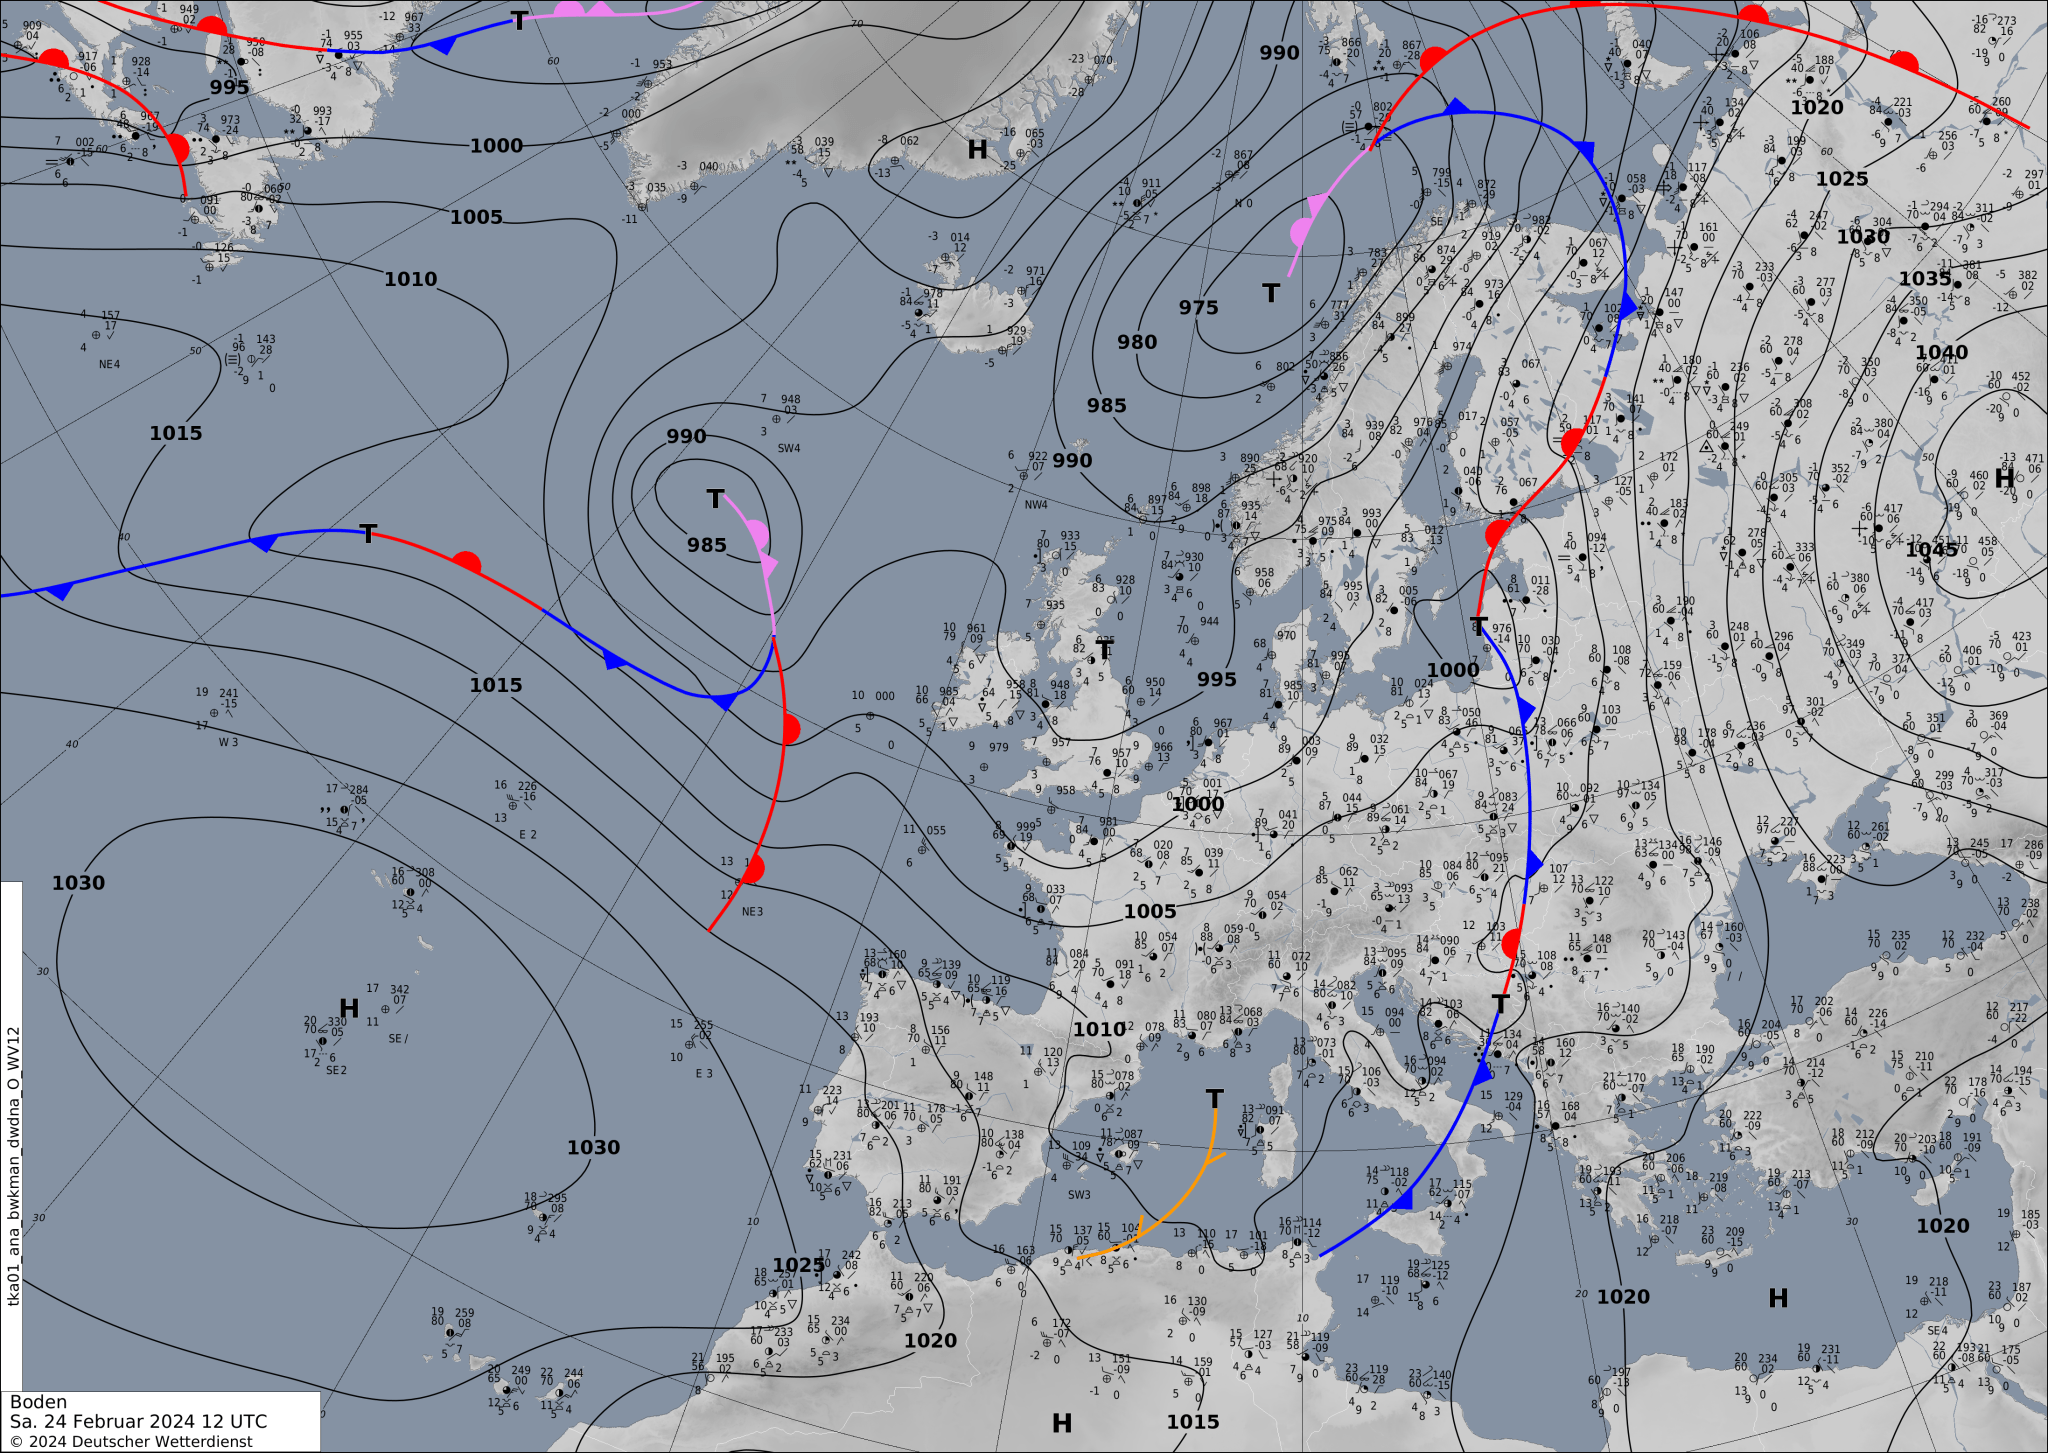Click the "SE4" ship wind label
This screenshot has height=1453, width=2048.
tap(1937, 1331)
